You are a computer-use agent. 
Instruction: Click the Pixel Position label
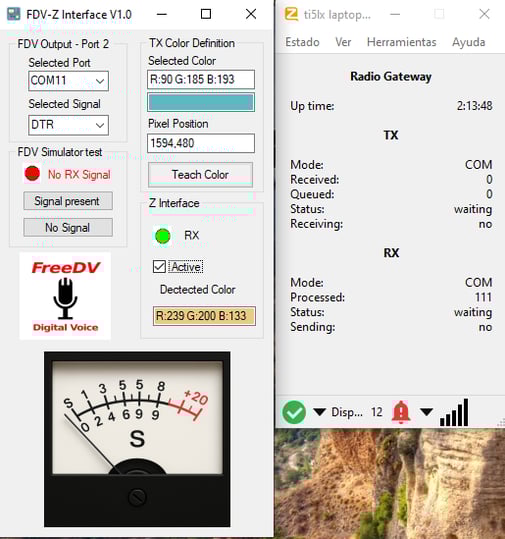click(178, 124)
